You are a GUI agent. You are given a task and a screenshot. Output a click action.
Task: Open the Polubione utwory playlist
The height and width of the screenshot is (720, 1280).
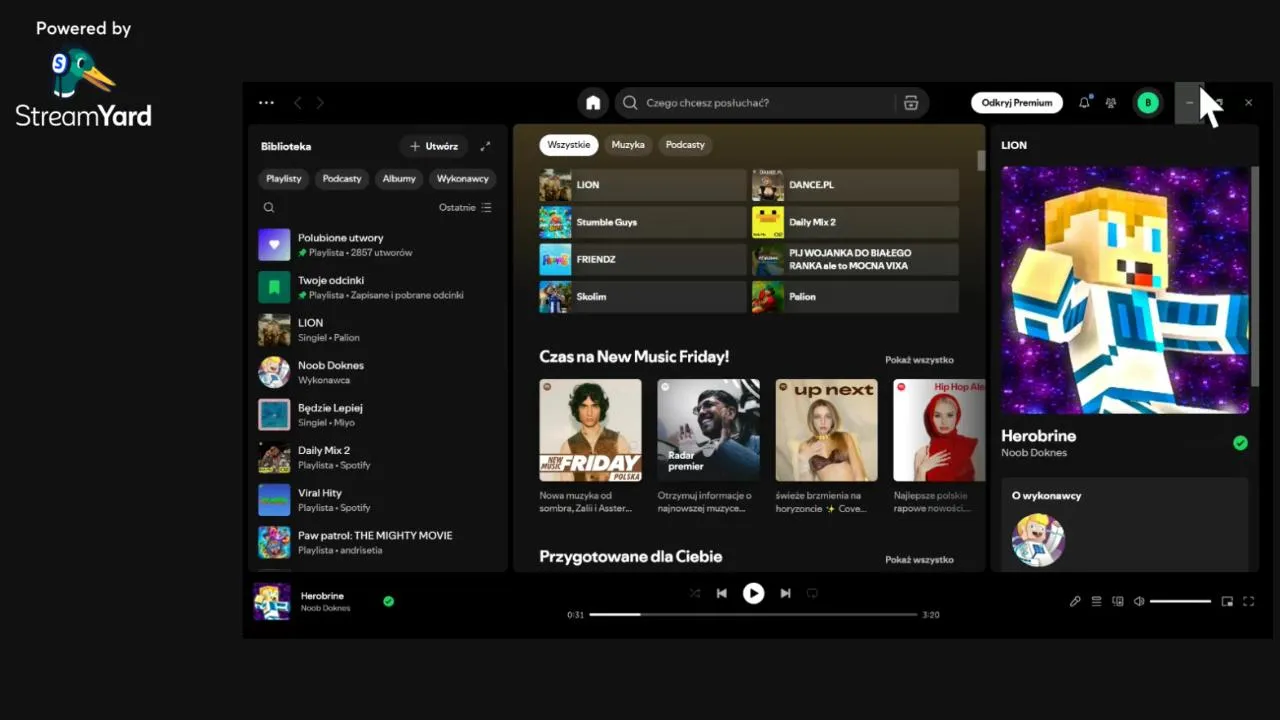coord(378,245)
